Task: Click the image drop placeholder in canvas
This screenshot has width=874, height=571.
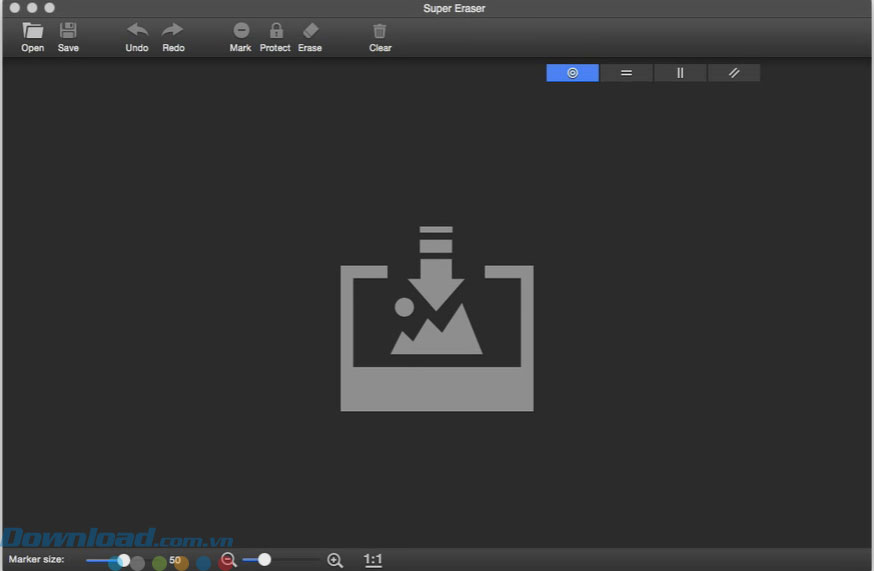Action: pos(437,320)
